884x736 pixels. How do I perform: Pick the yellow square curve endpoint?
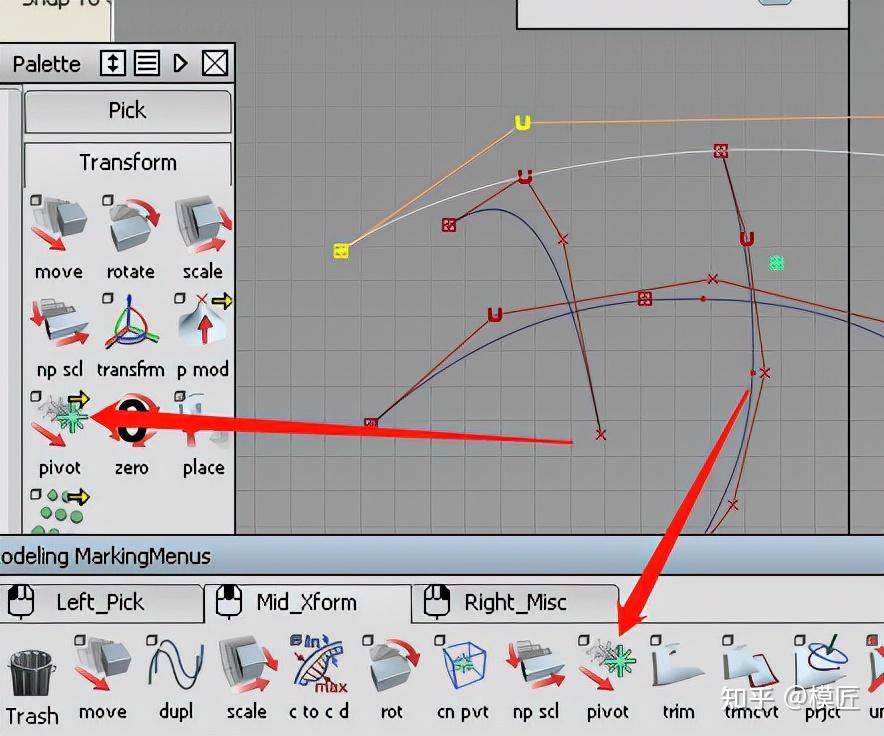[x=341, y=250]
